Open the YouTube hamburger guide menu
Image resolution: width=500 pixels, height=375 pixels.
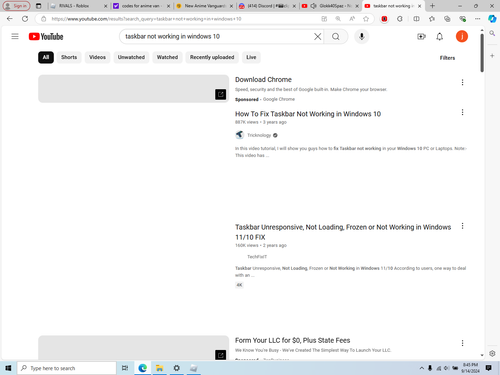15,36
